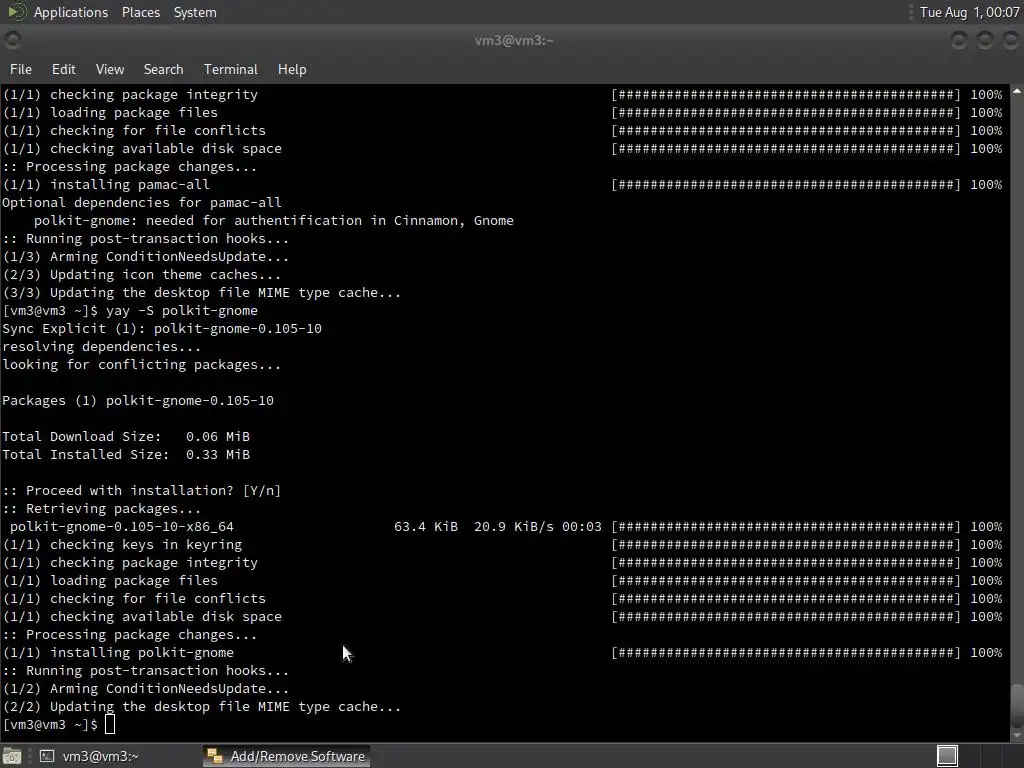
Task: Click 'installing polkit-gnome' line text
Action: [x=142, y=652]
